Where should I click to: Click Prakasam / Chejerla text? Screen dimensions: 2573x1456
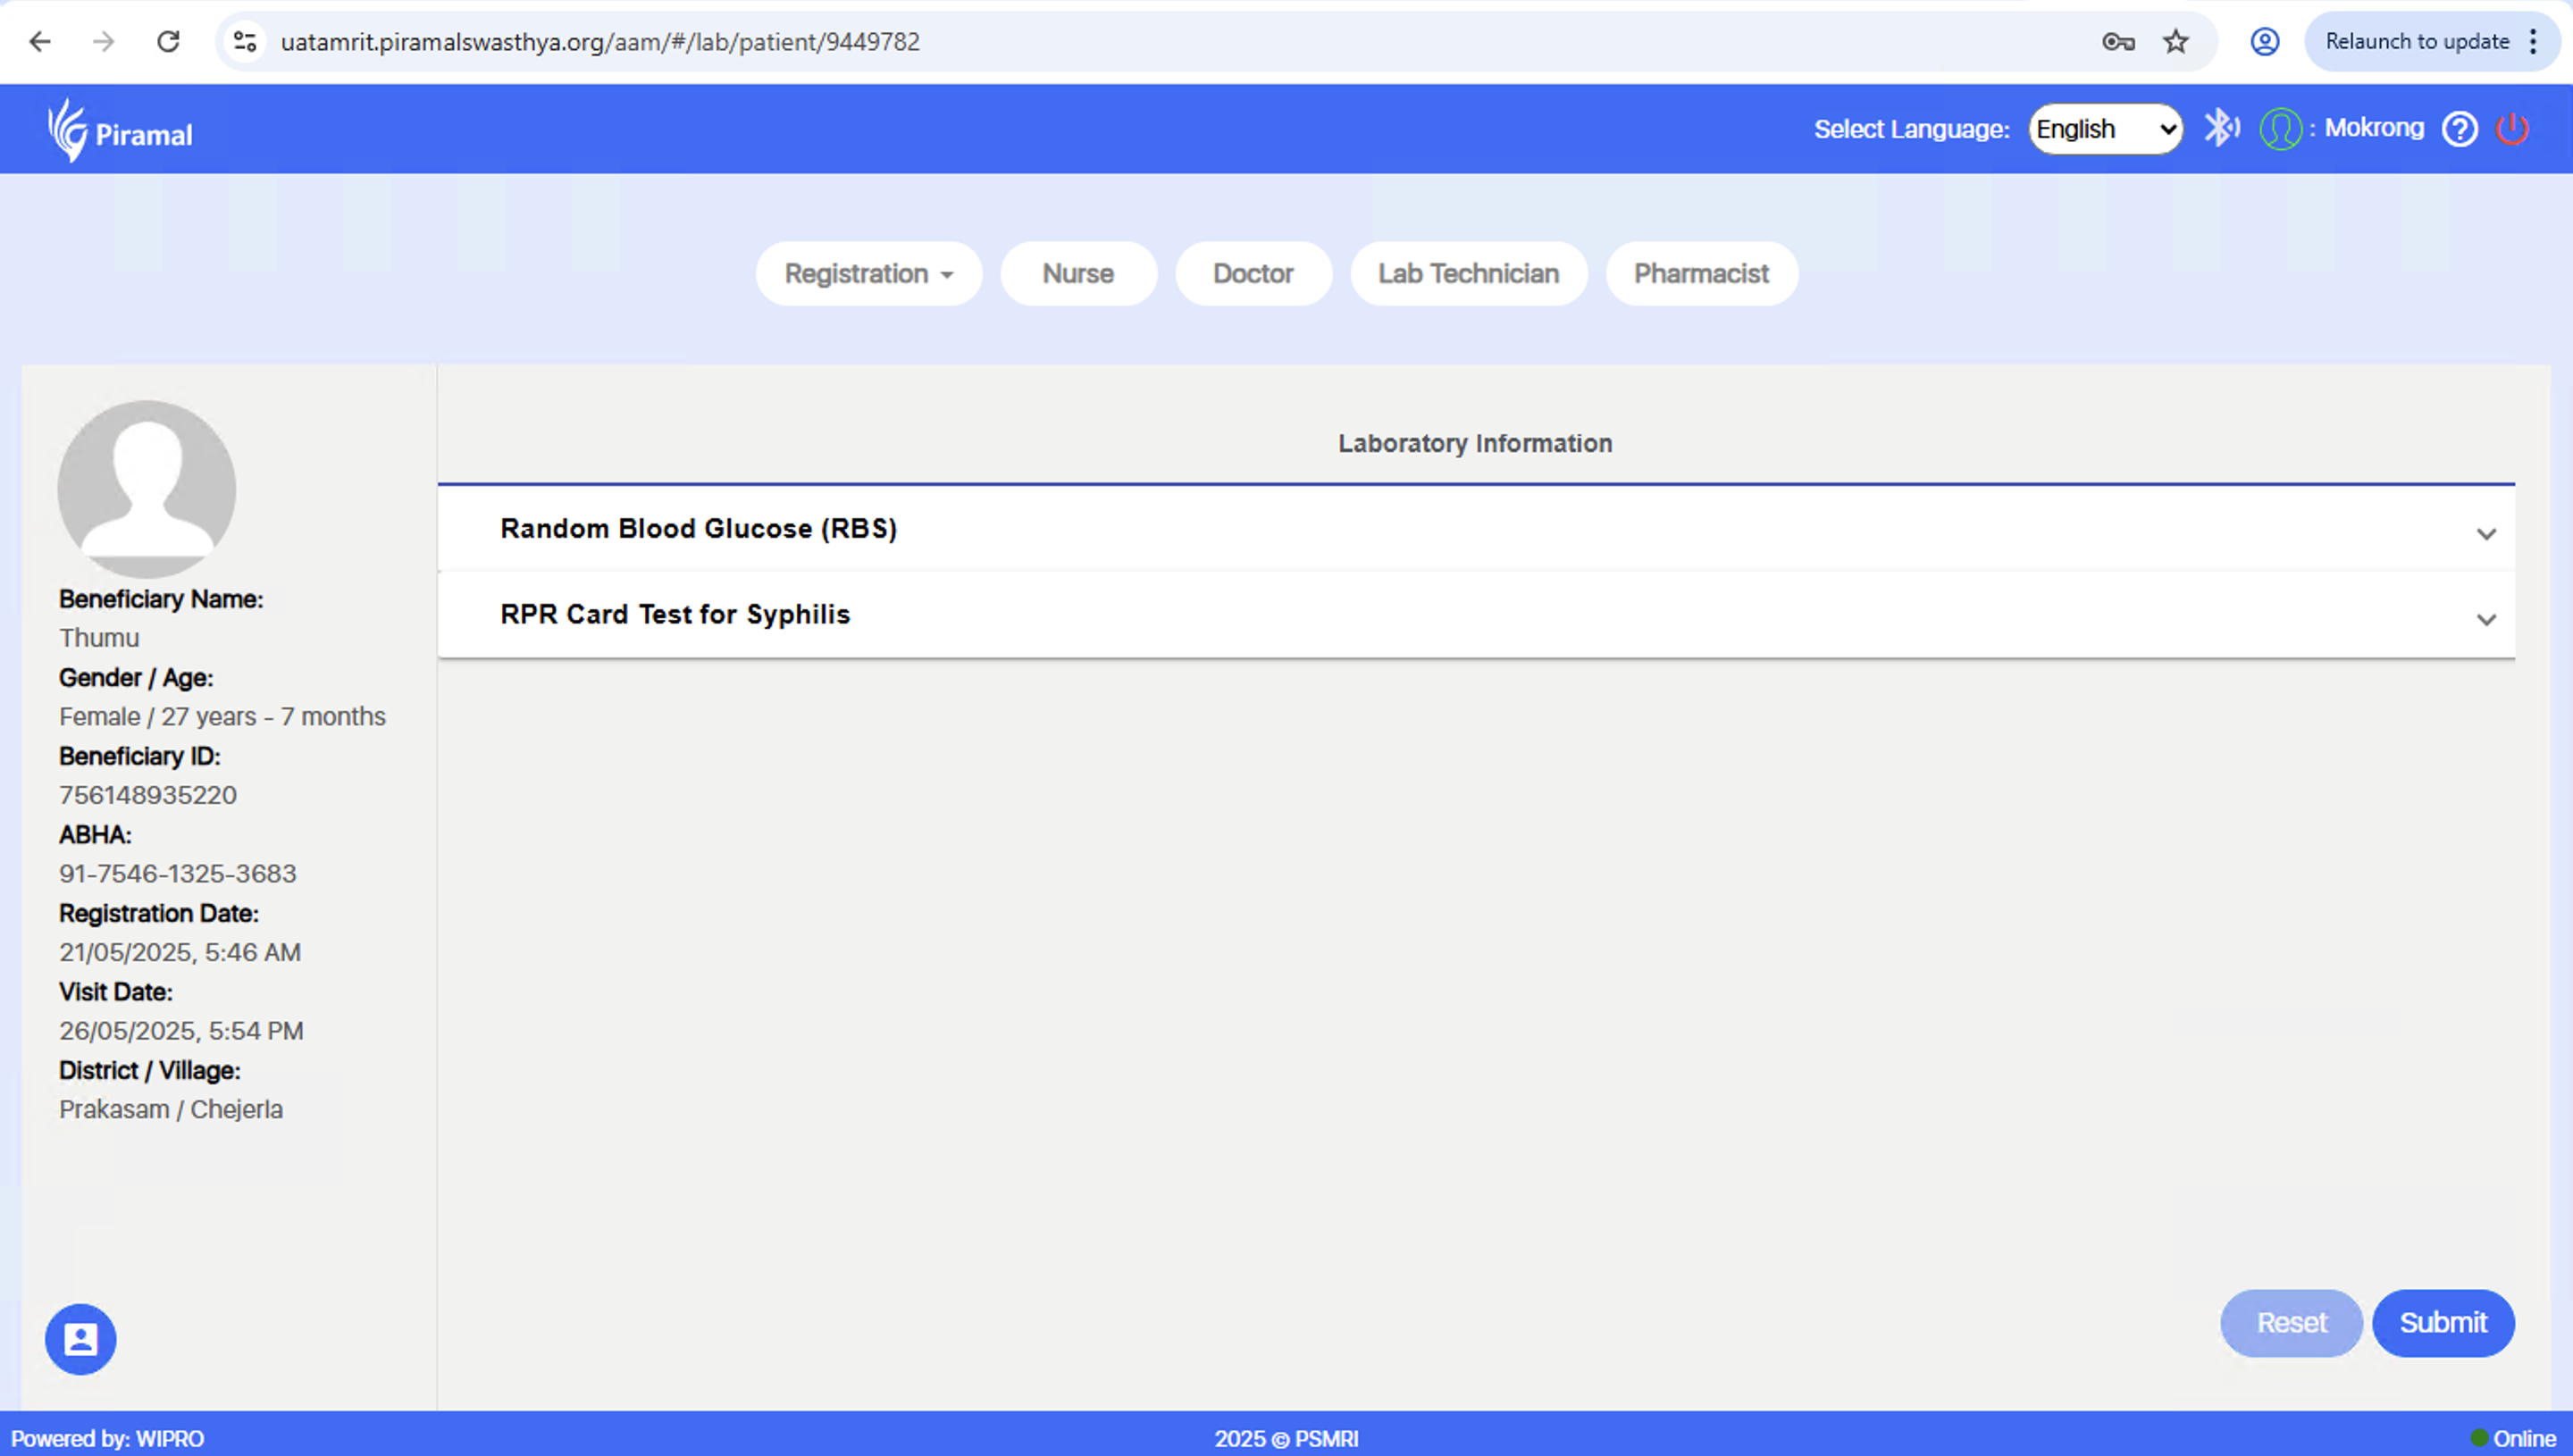tap(171, 1110)
